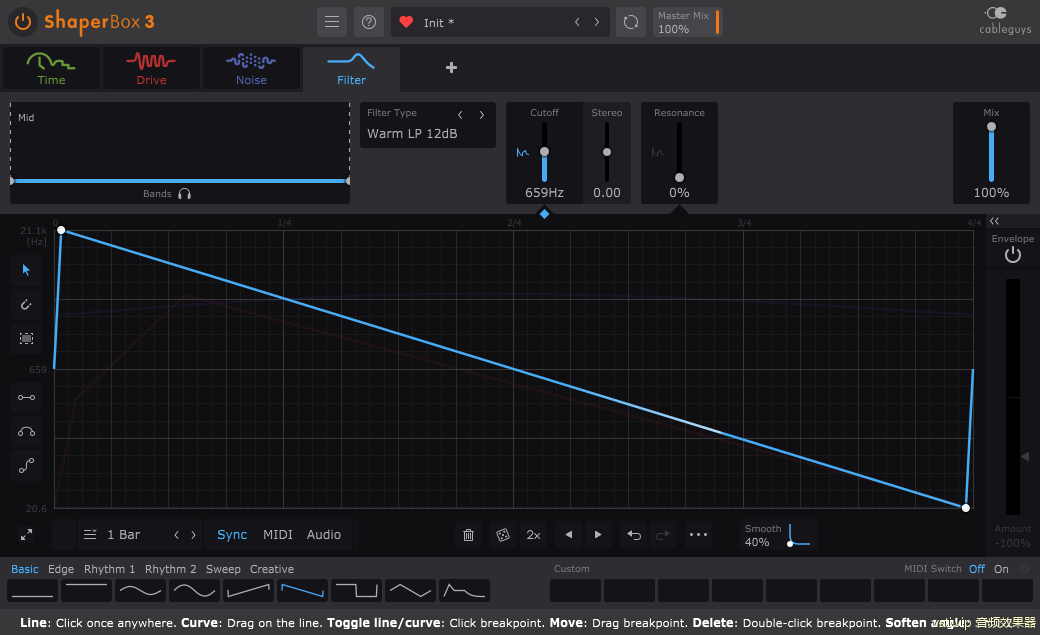This screenshot has height=635, width=1040.
Task: Select the pen draw tool
Action: (x=27, y=305)
